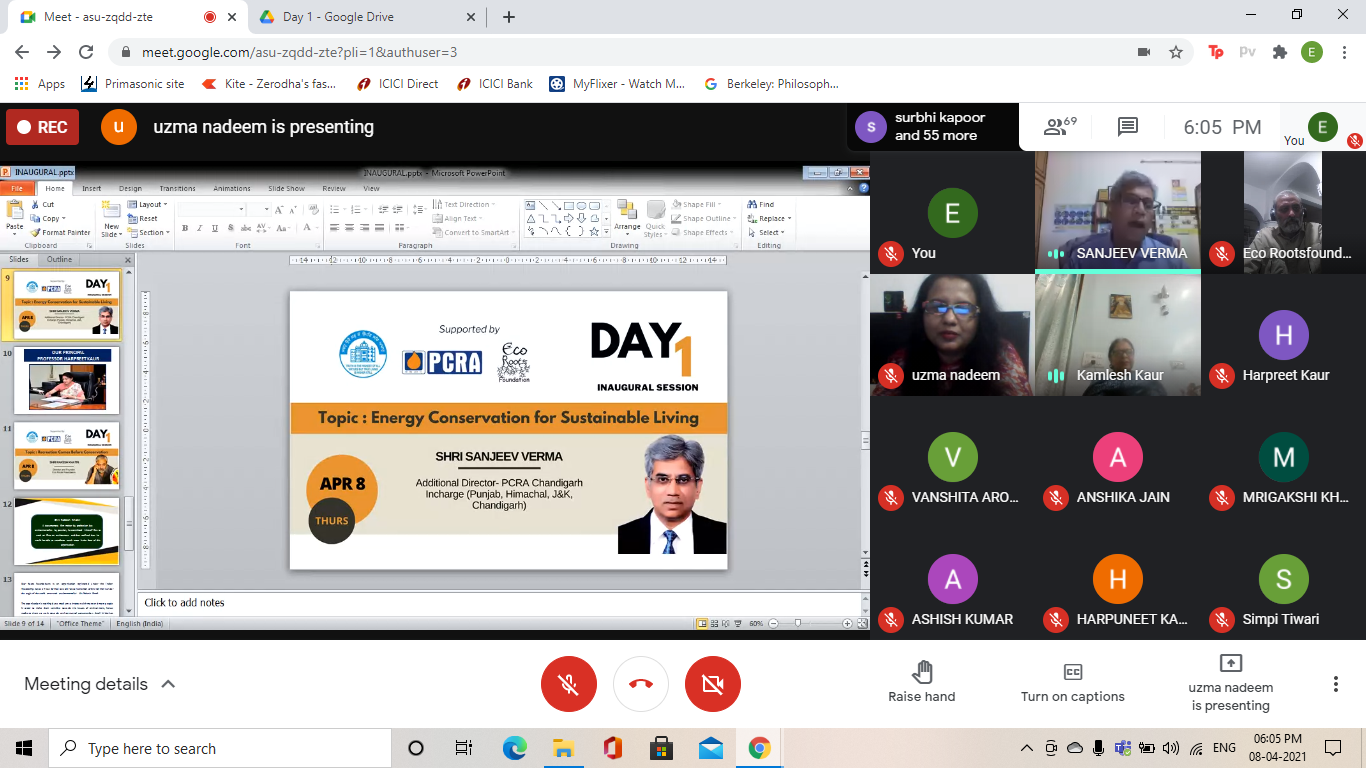The image size is (1366, 768).
Task: Bookmark this page with star icon
Action: pyautogui.click(x=1176, y=52)
